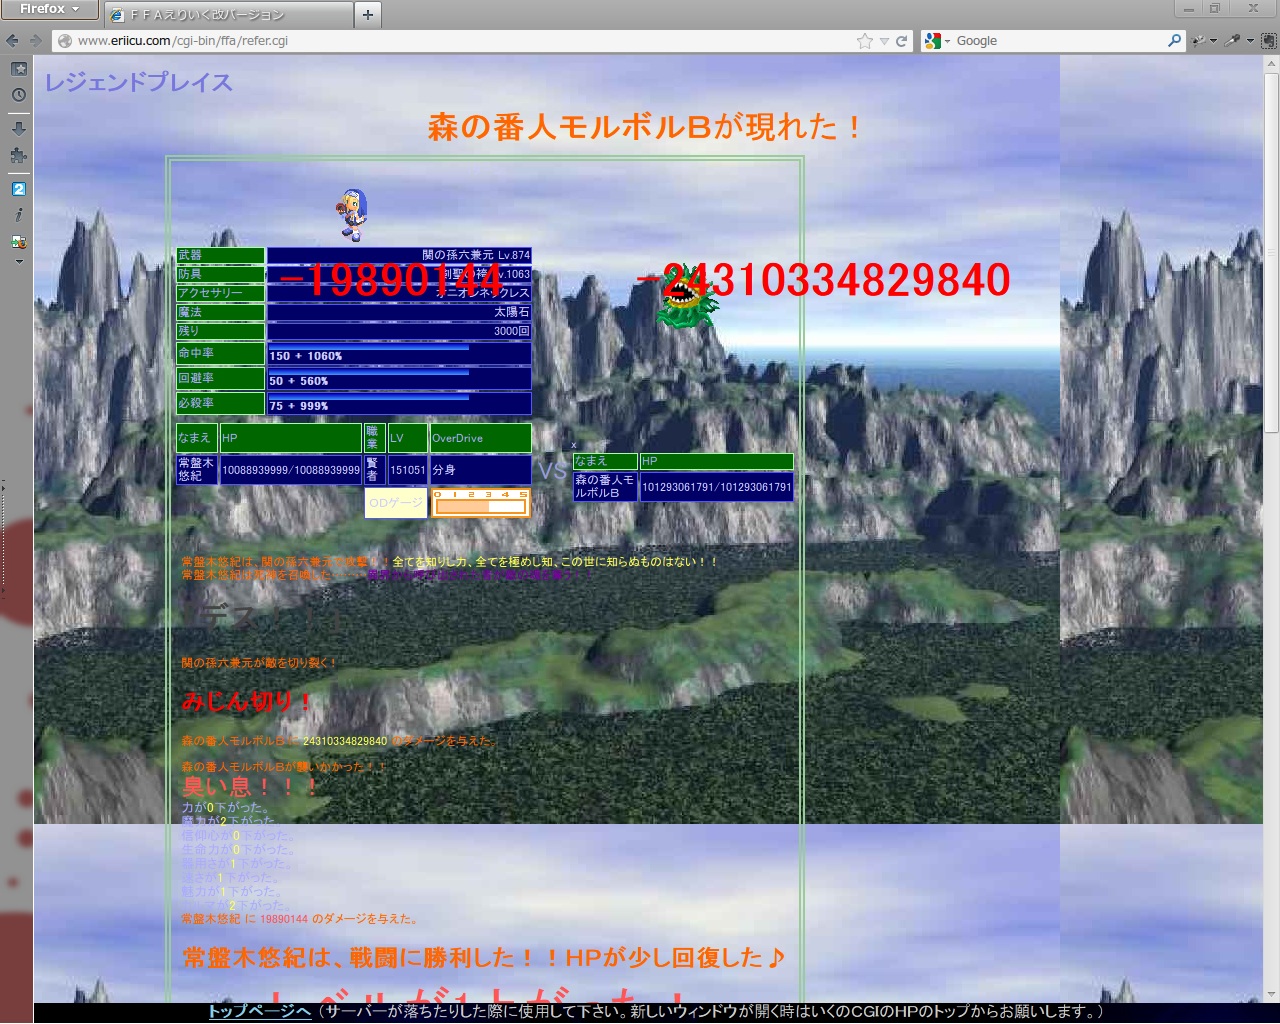This screenshot has height=1024, width=1280.
Task: Open dropdown arrow next to eyedropper icon
Action: click(1250, 41)
